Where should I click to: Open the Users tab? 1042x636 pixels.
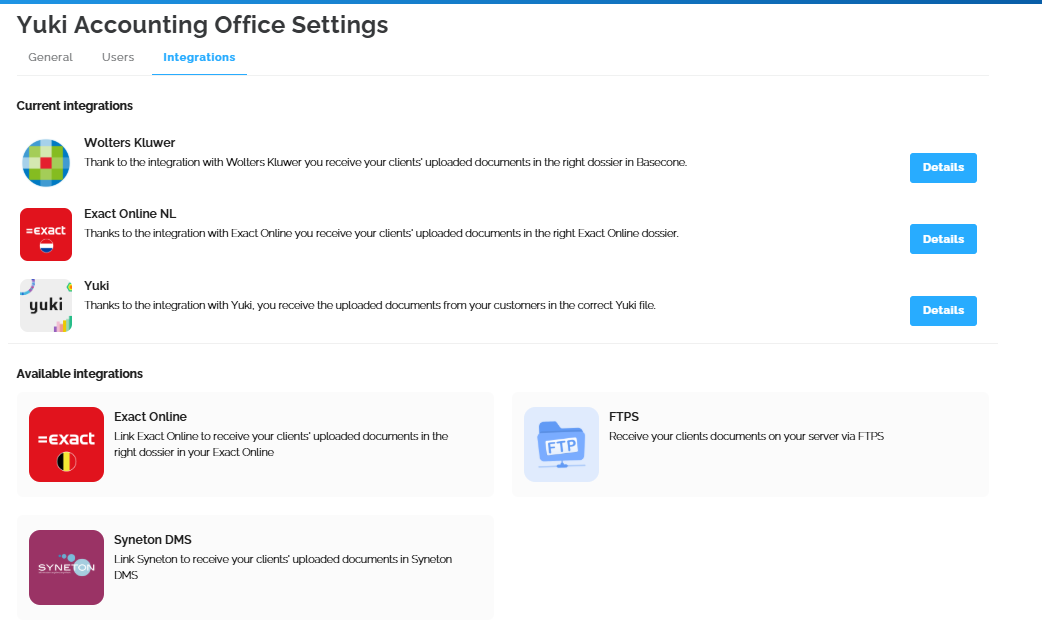[x=118, y=57]
